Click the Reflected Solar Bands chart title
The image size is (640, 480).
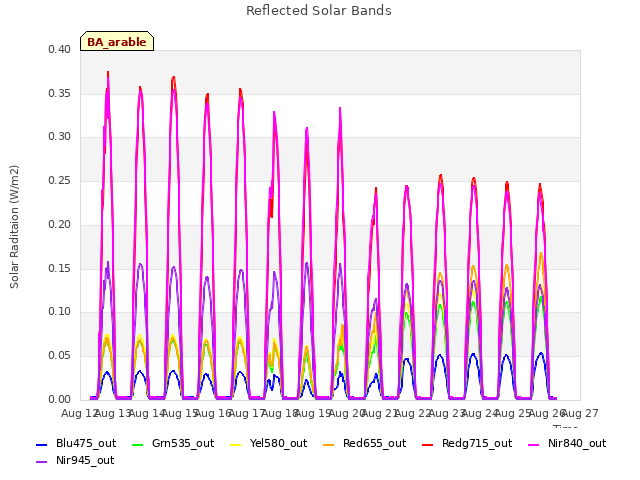[319, 11]
